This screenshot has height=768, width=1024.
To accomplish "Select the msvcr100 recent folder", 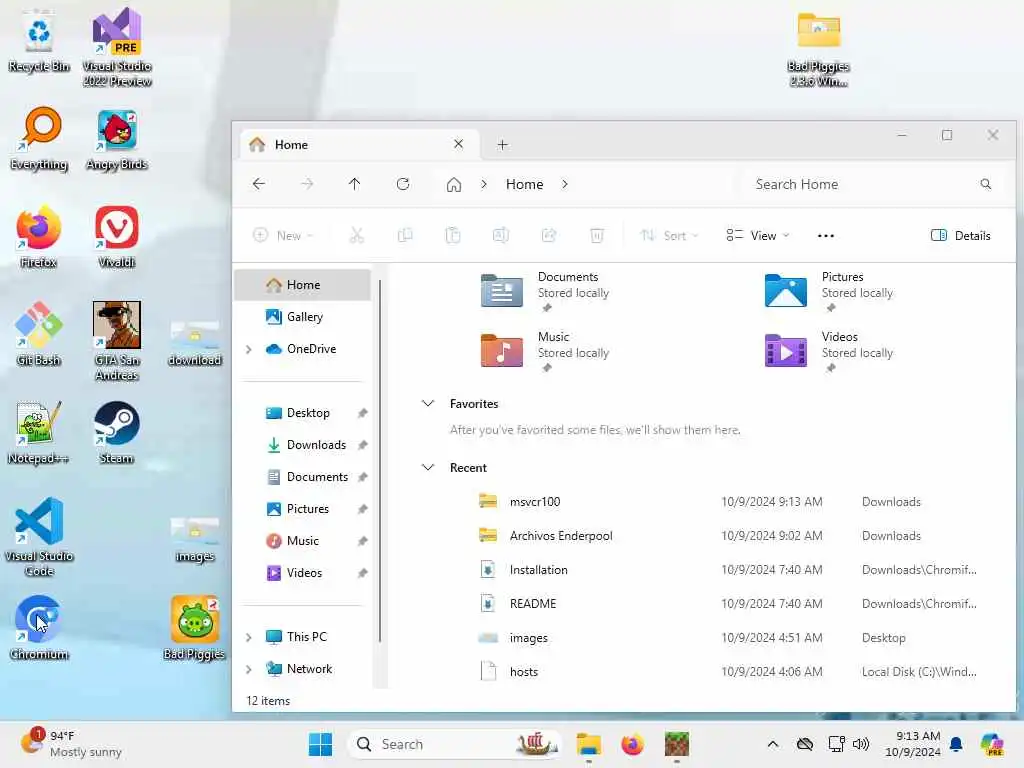I will (x=728, y=502).
